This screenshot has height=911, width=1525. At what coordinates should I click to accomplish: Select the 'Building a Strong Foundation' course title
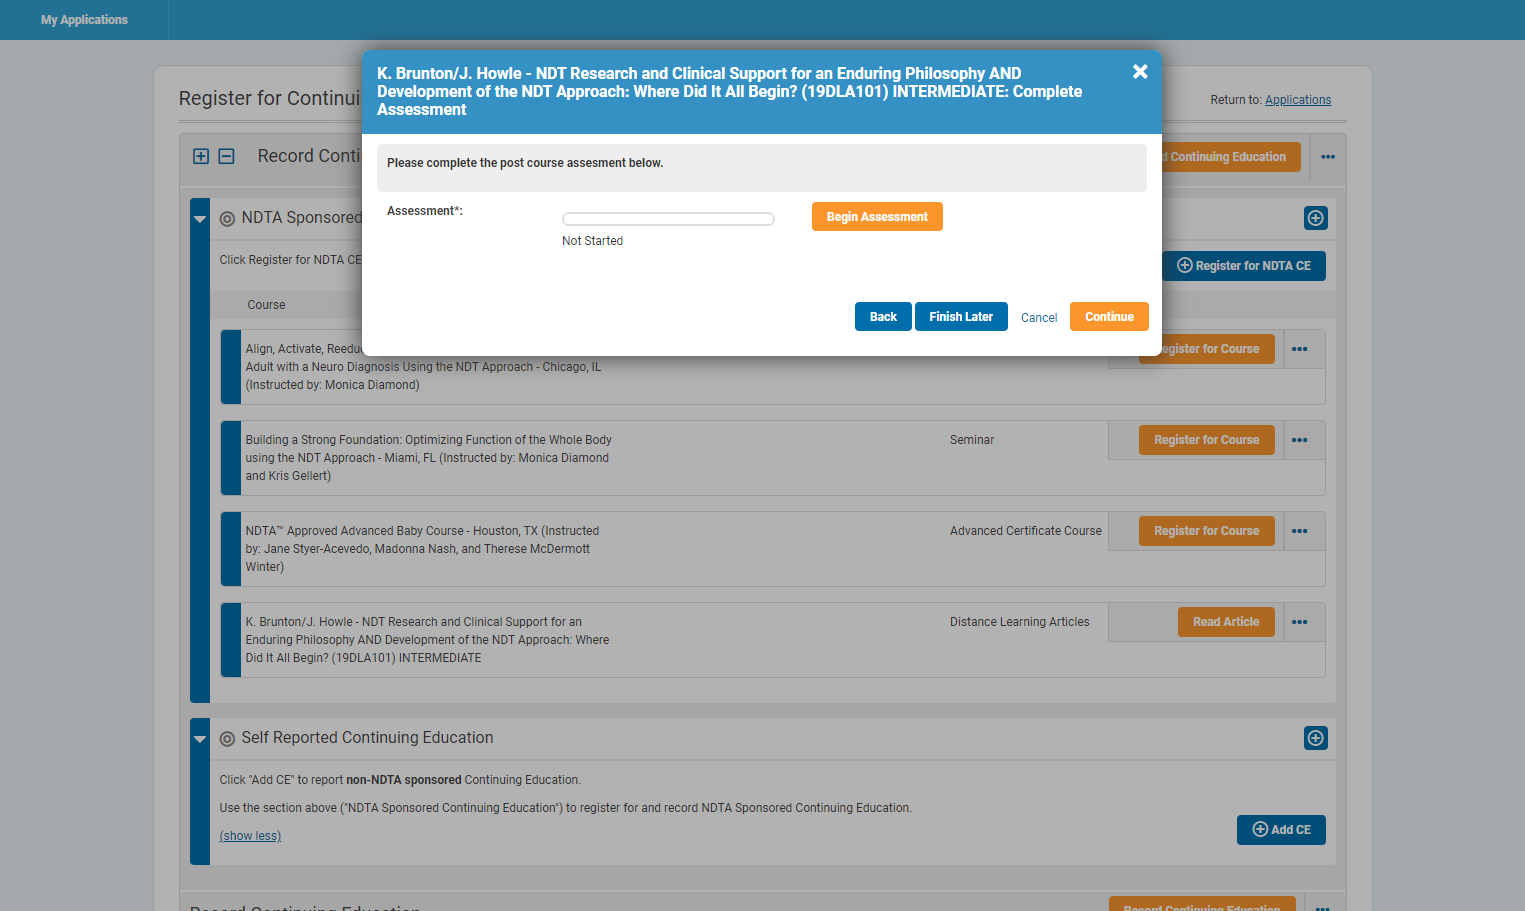tap(429, 458)
